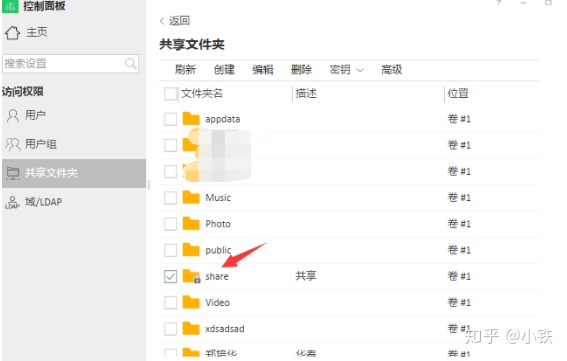567x361 pixels.
Task: Toggle the select-all folders checkbox
Action: 171,94
